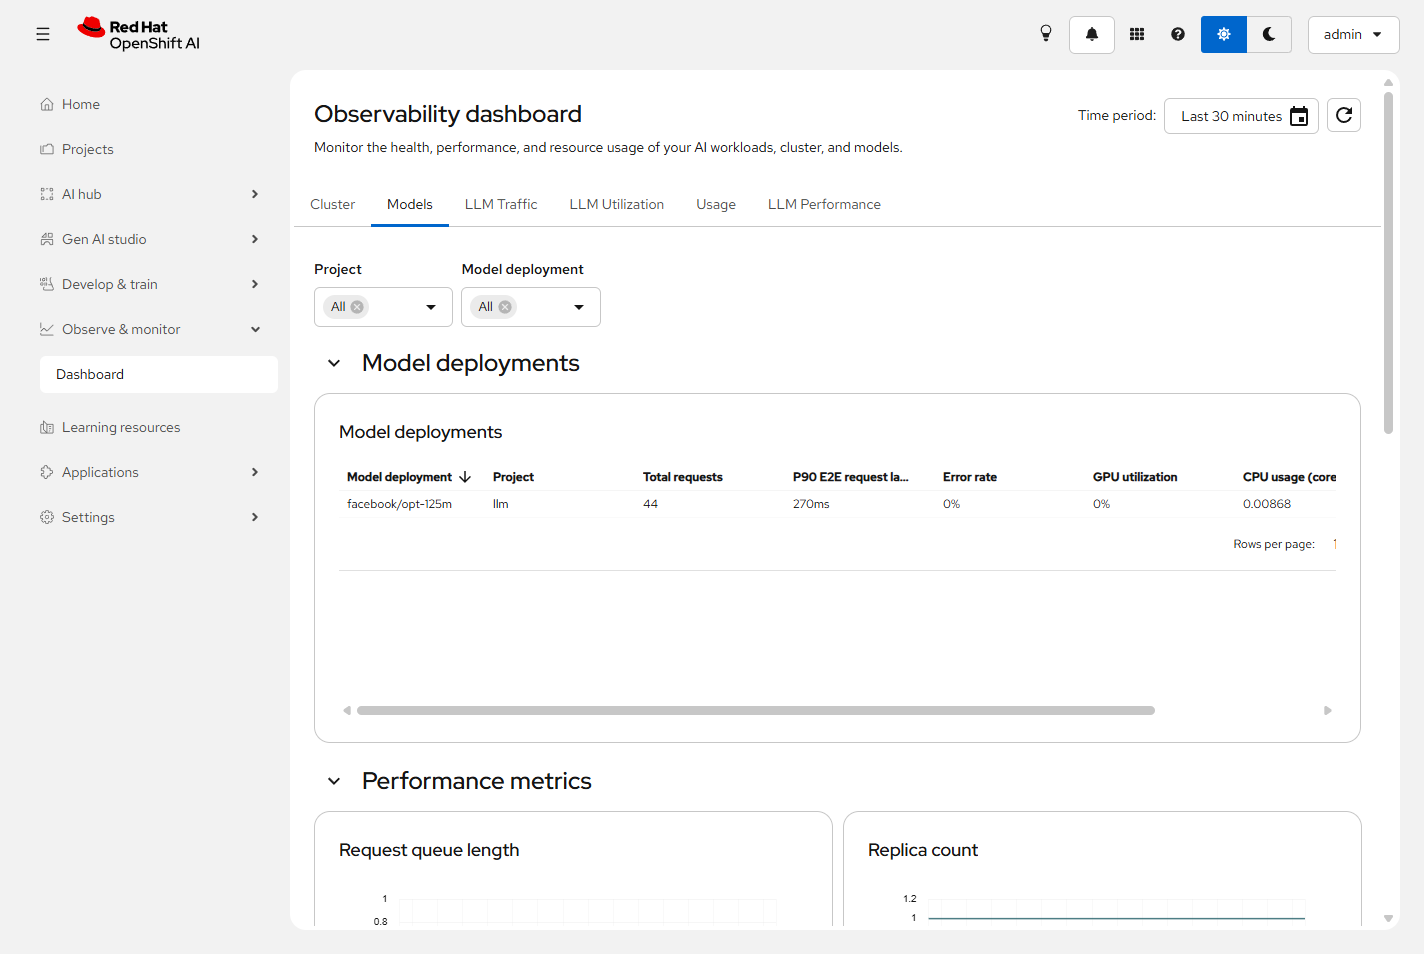Image resolution: width=1424 pixels, height=954 pixels.
Task: Sort by Model deployment column arrow
Action: 465,477
